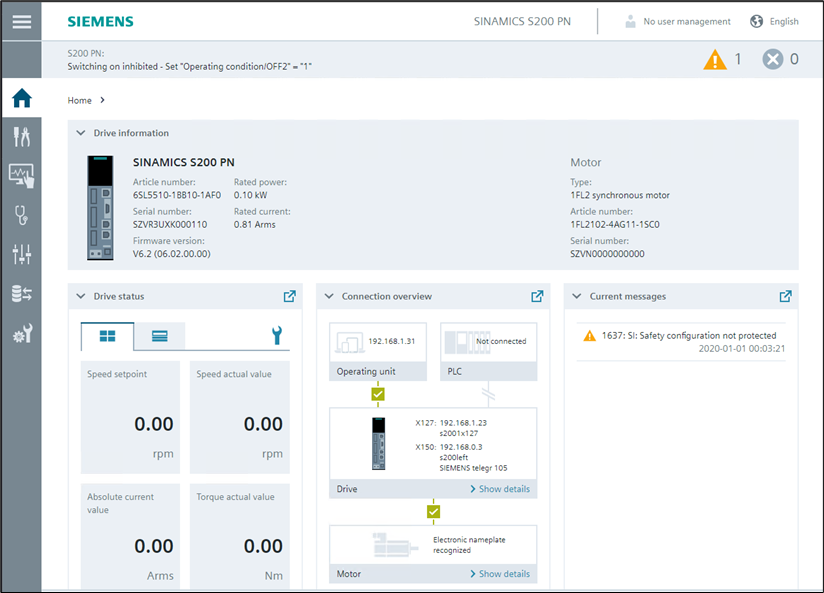Collapse the Connection overview panel
Image resolution: width=824 pixels, height=593 pixels.
coord(329,297)
